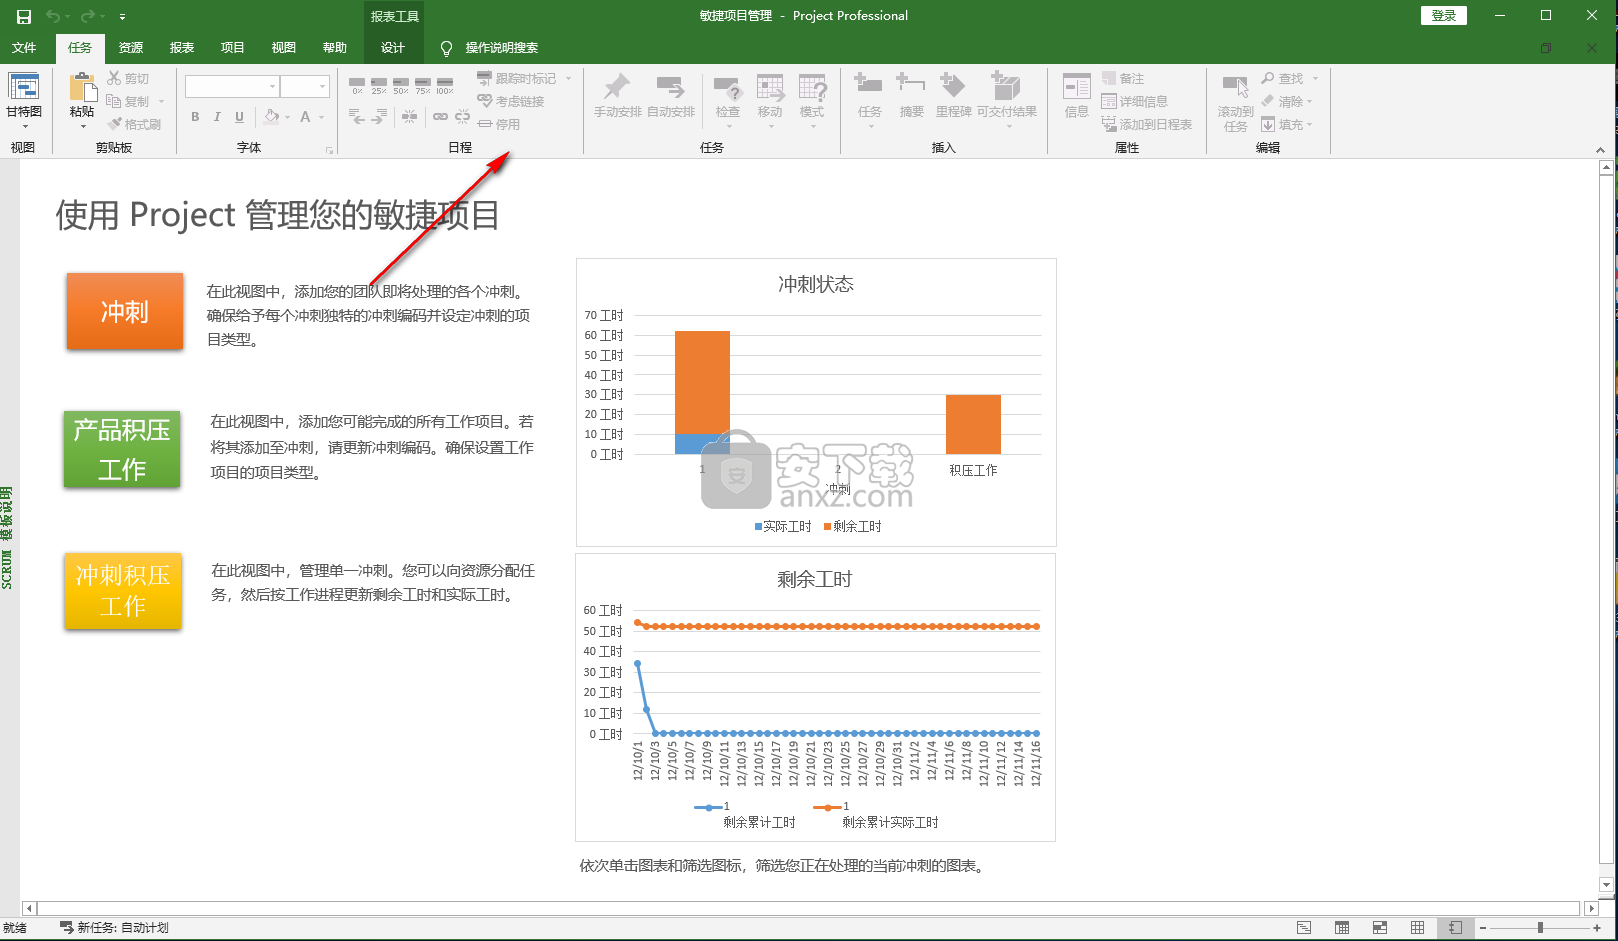Toggle Underline formatting button
Viewport: 1618px width, 941px height.
click(x=239, y=117)
